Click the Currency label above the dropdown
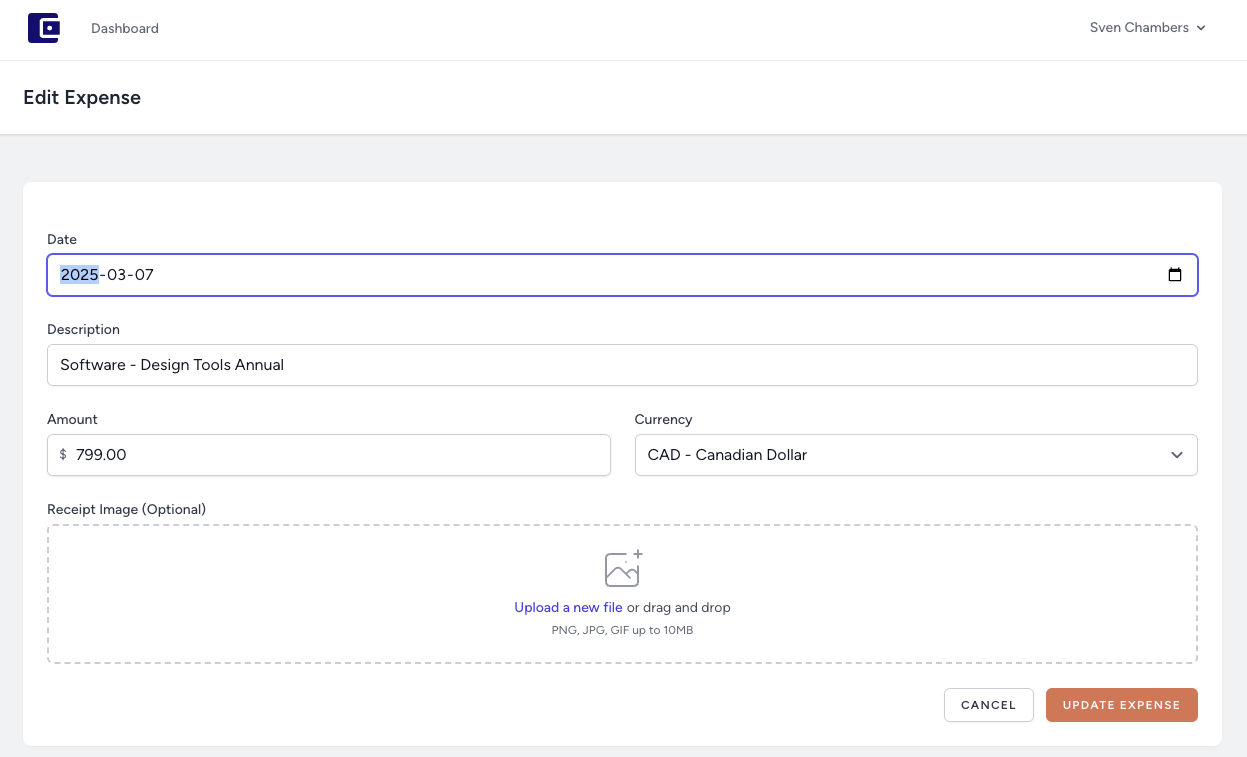 (661, 419)
